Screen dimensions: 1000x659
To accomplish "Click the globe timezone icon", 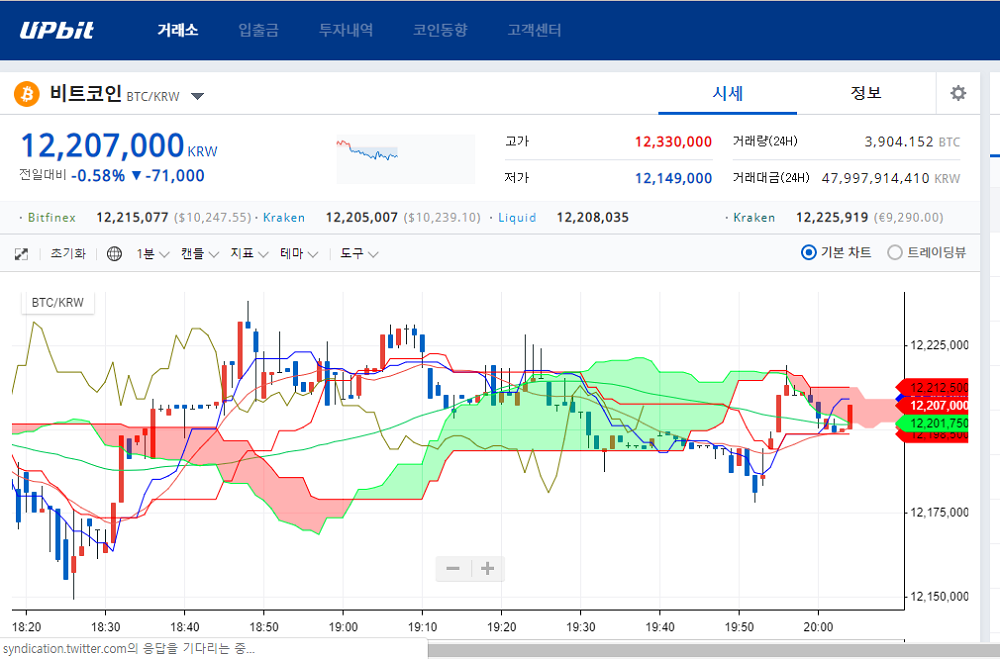I will point(114,254).
